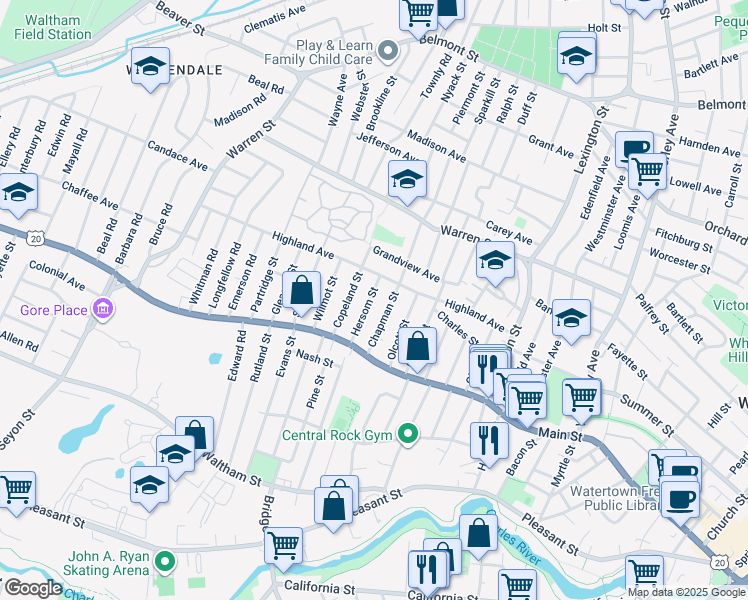
Task: Select the school icon in Warrendale
Action: click(x=150, y=67)
